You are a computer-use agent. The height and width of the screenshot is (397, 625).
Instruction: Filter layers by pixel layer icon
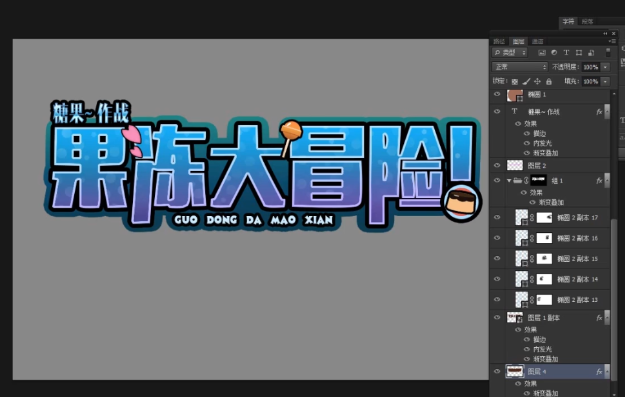click(x=542, y=53)
